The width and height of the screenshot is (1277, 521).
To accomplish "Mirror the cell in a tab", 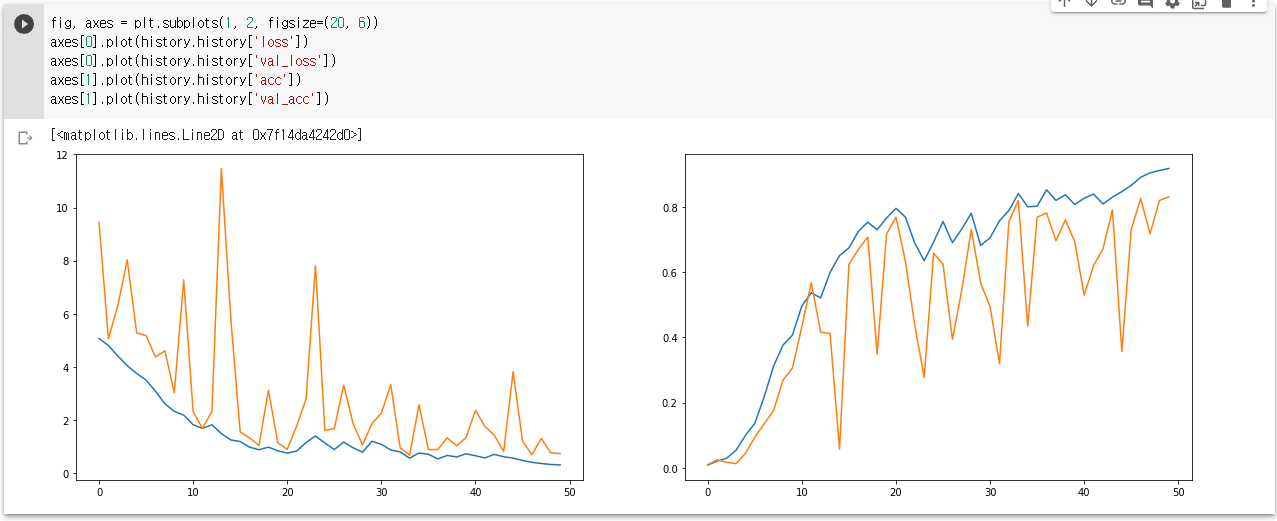I will (1199, 3).
